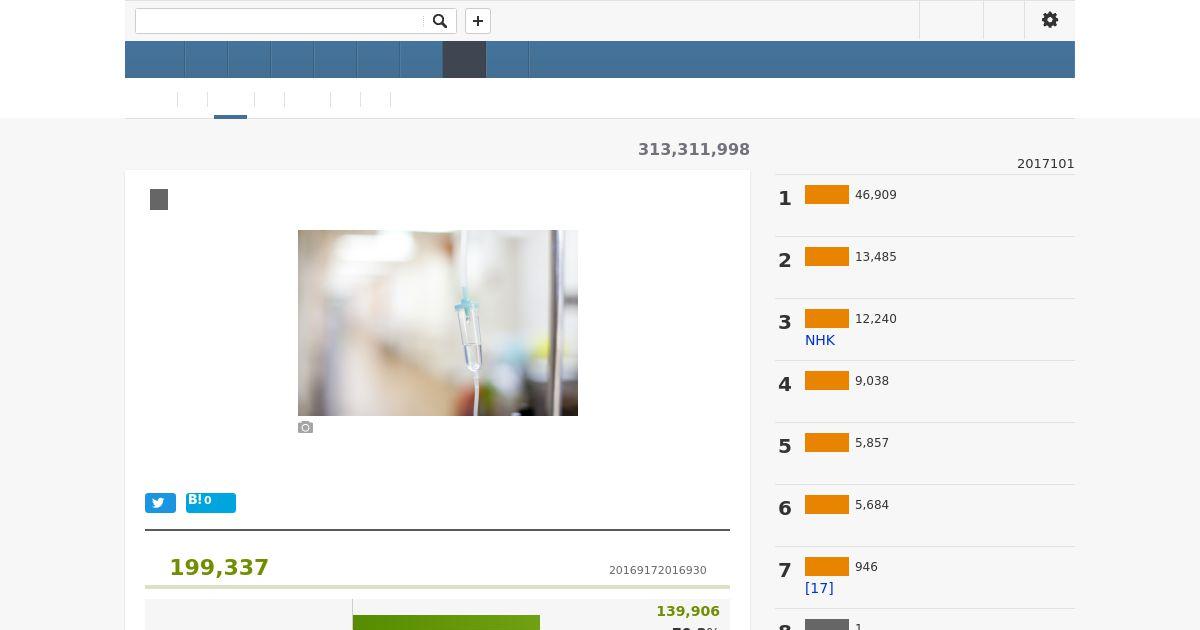
Task: Click the period text 20169172016930
Action: (658, 571)
